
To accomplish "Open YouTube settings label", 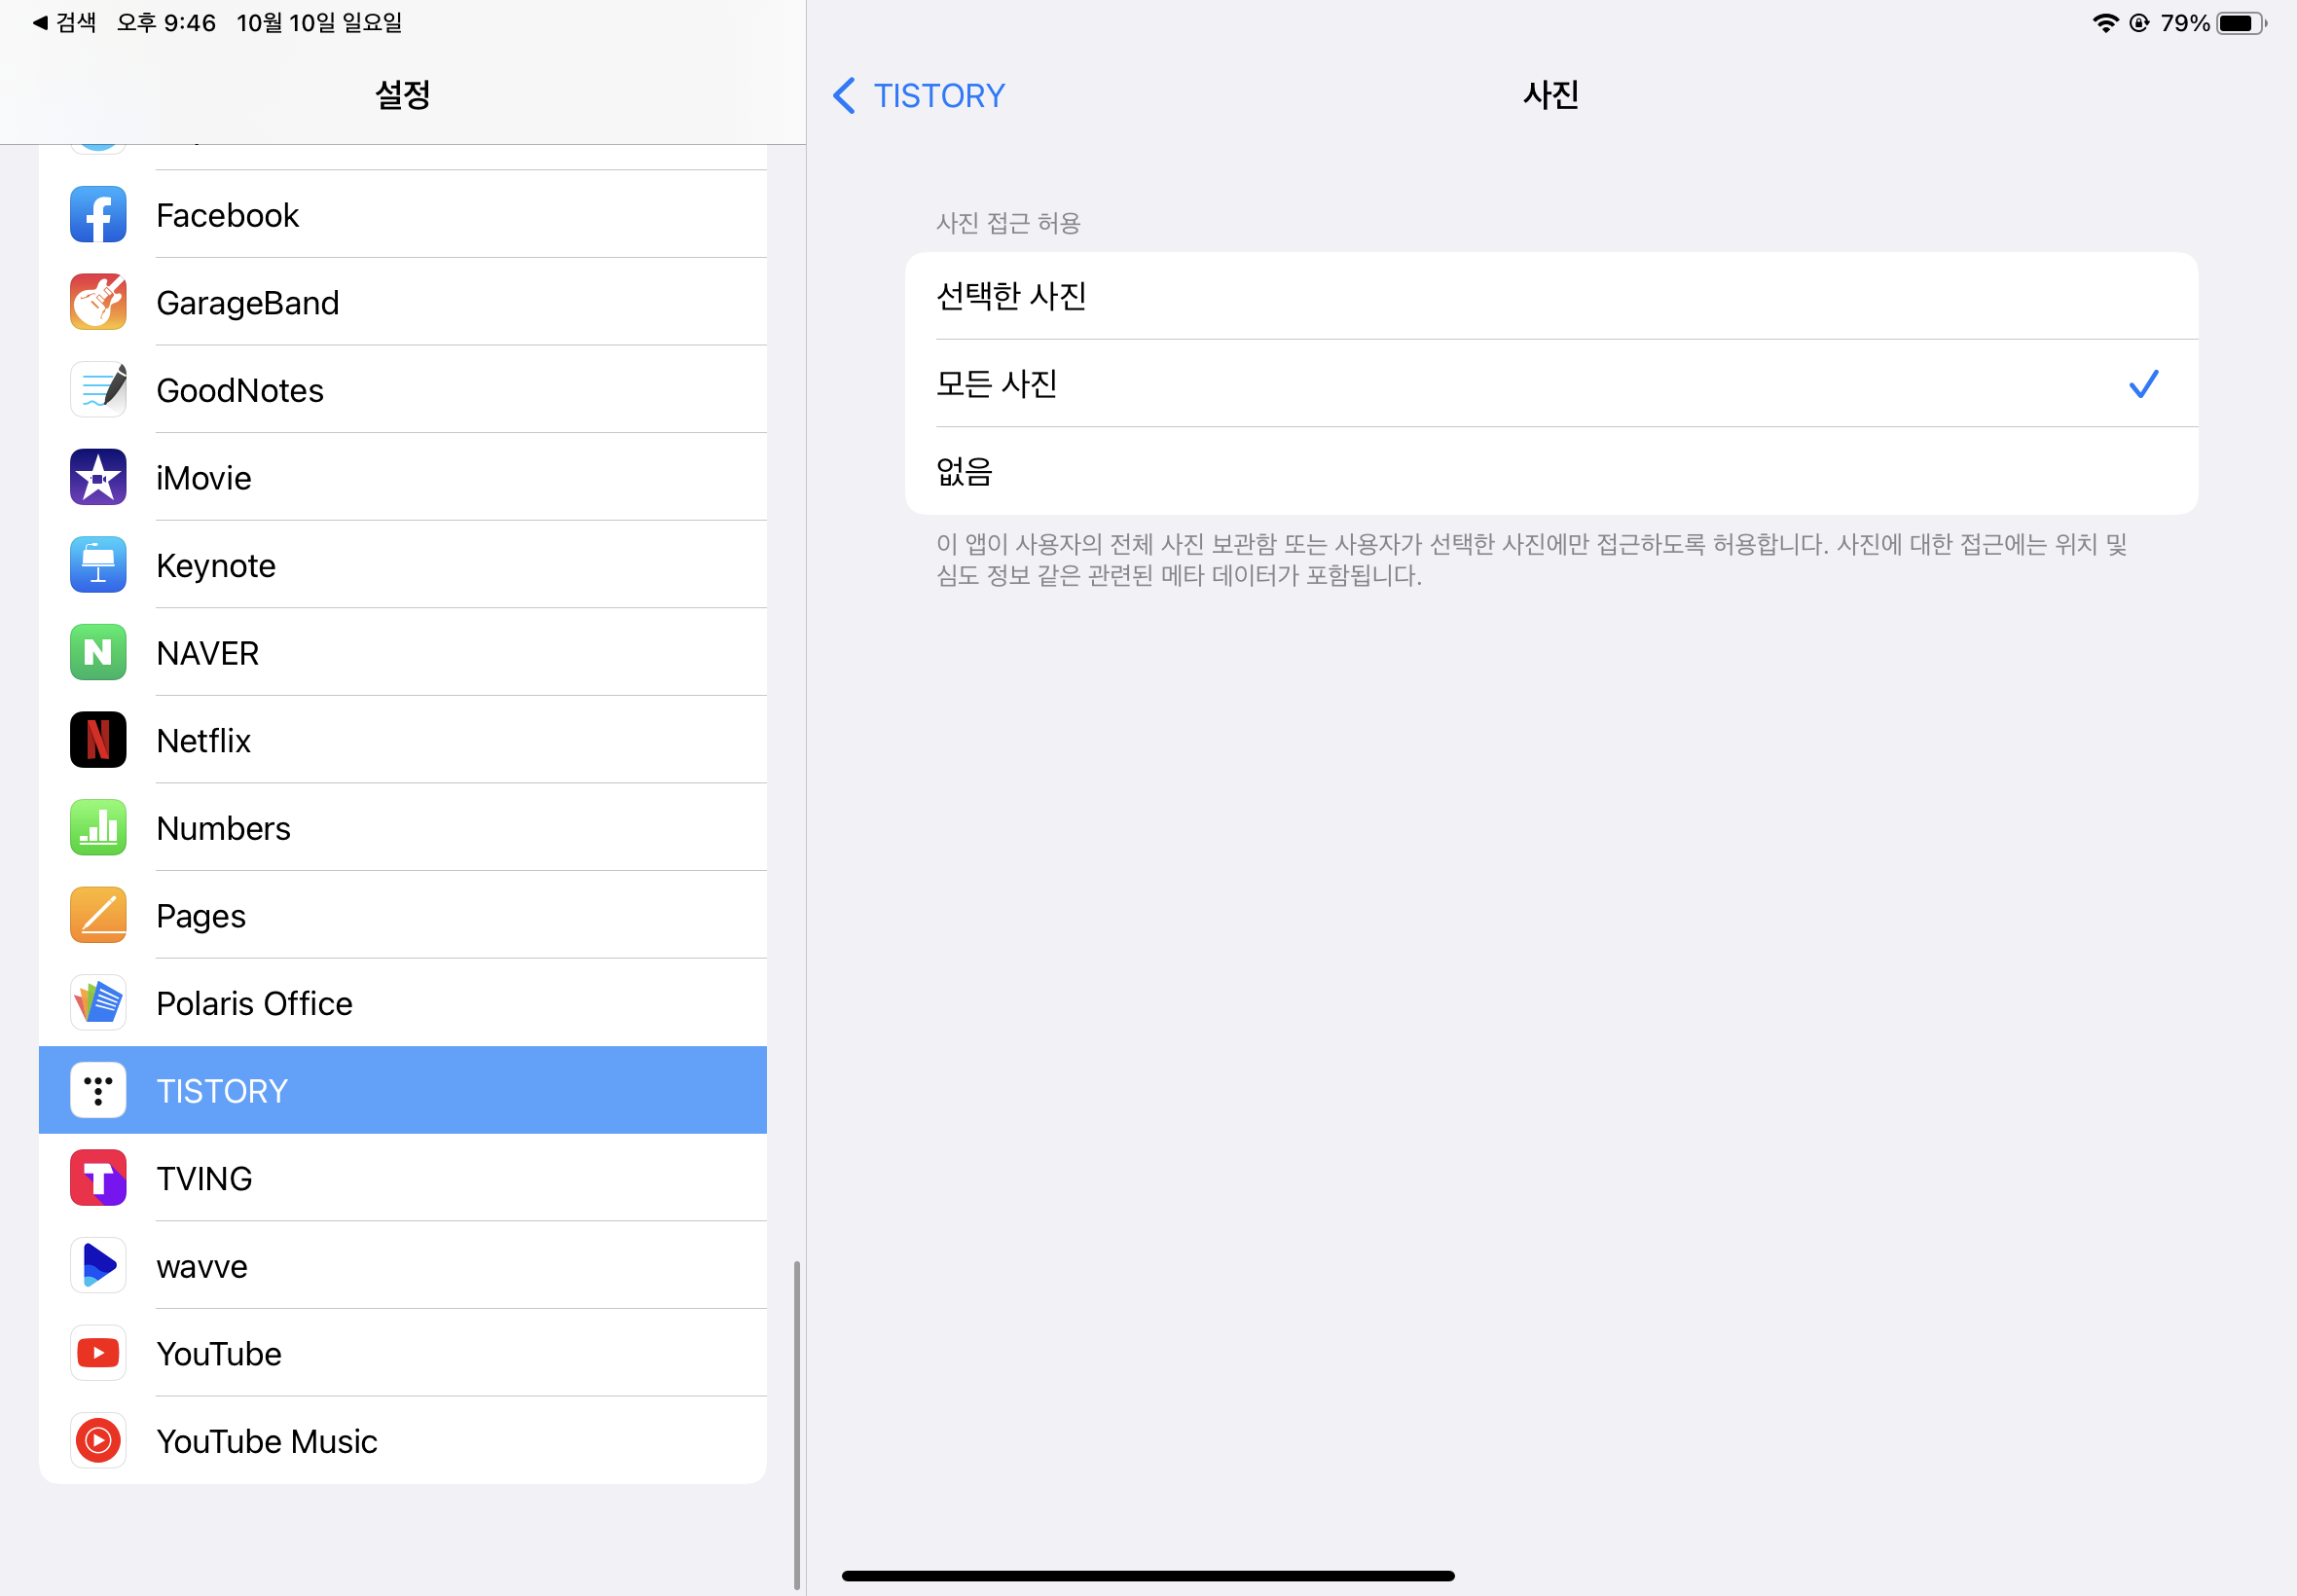I will 219,1354.
